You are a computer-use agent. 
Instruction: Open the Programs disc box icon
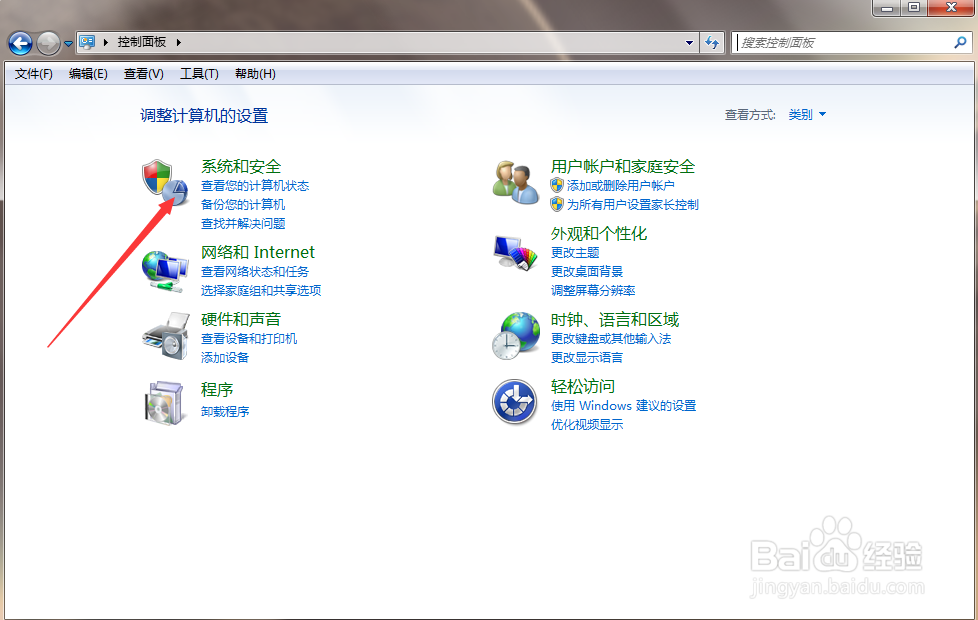(165, 403)
